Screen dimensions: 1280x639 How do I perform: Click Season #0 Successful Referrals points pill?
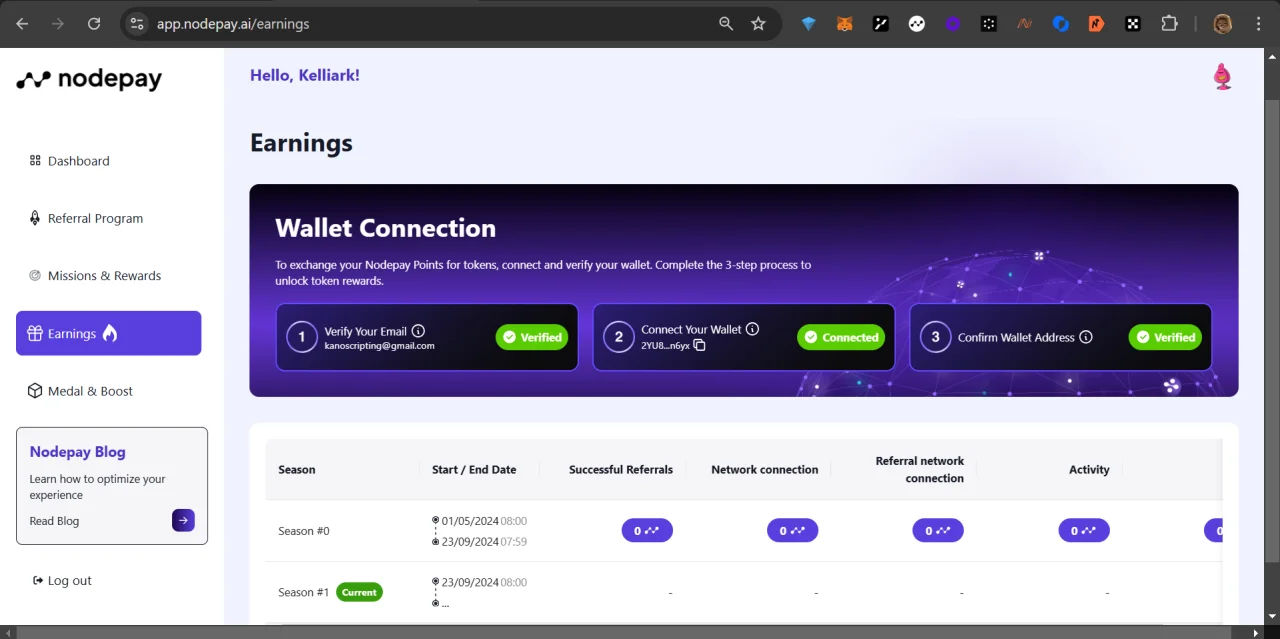(647, 531)
